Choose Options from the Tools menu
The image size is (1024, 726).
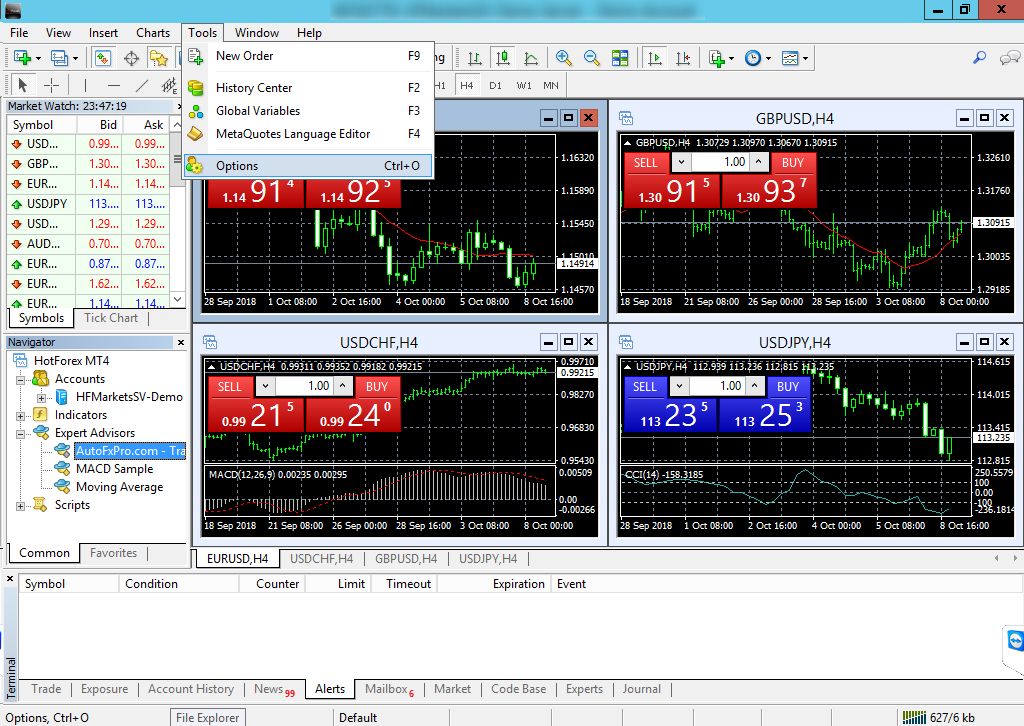[x=237, y=166]
